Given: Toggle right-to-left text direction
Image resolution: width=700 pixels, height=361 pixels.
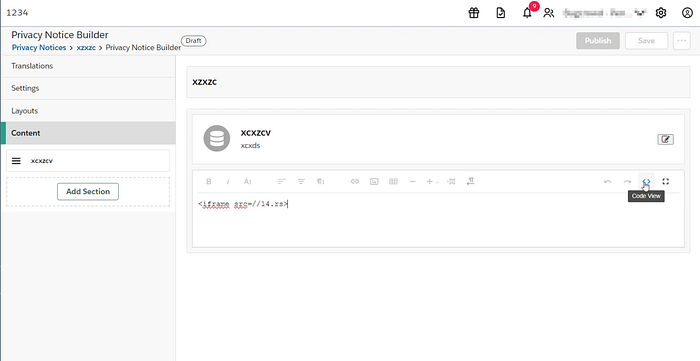Looking at the screenshot, I should [471, 181].
